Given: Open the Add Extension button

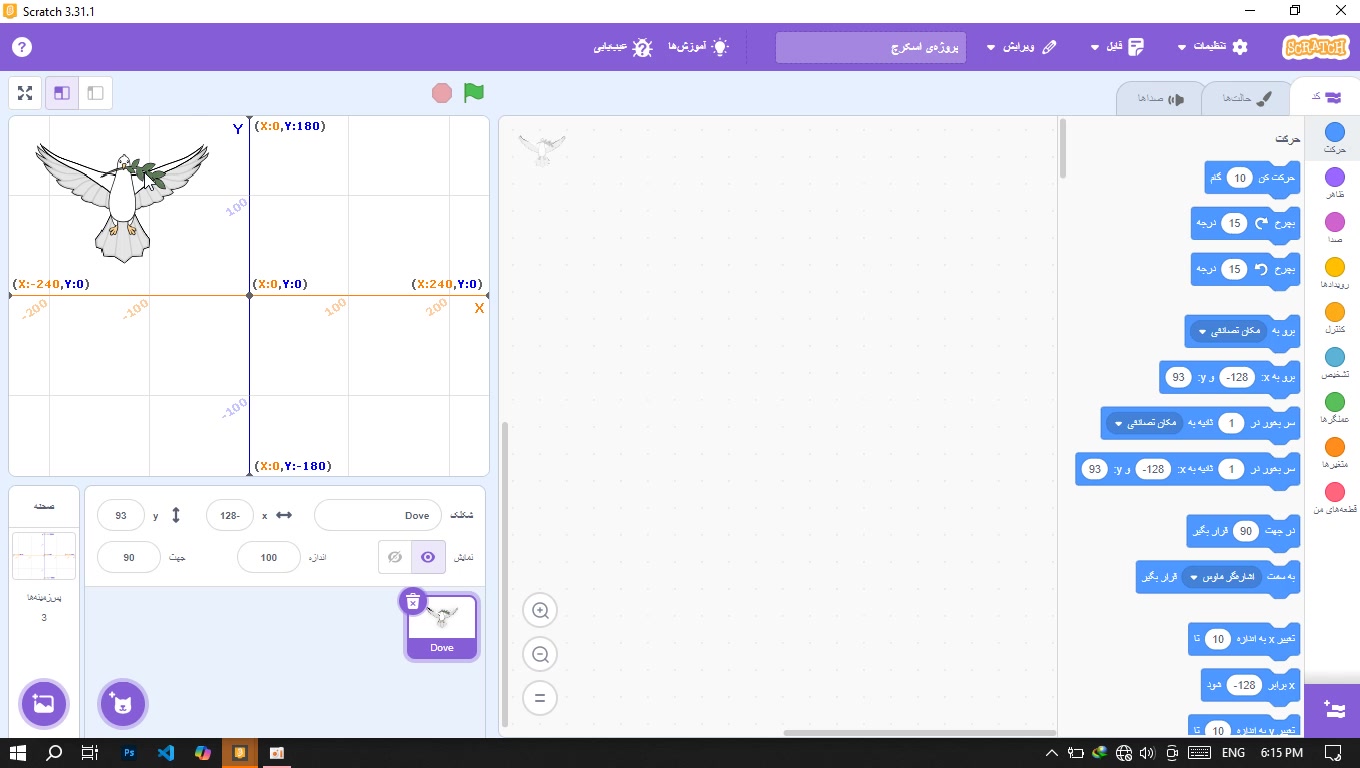Looking at the screenshot, I should coord(1334,710).
